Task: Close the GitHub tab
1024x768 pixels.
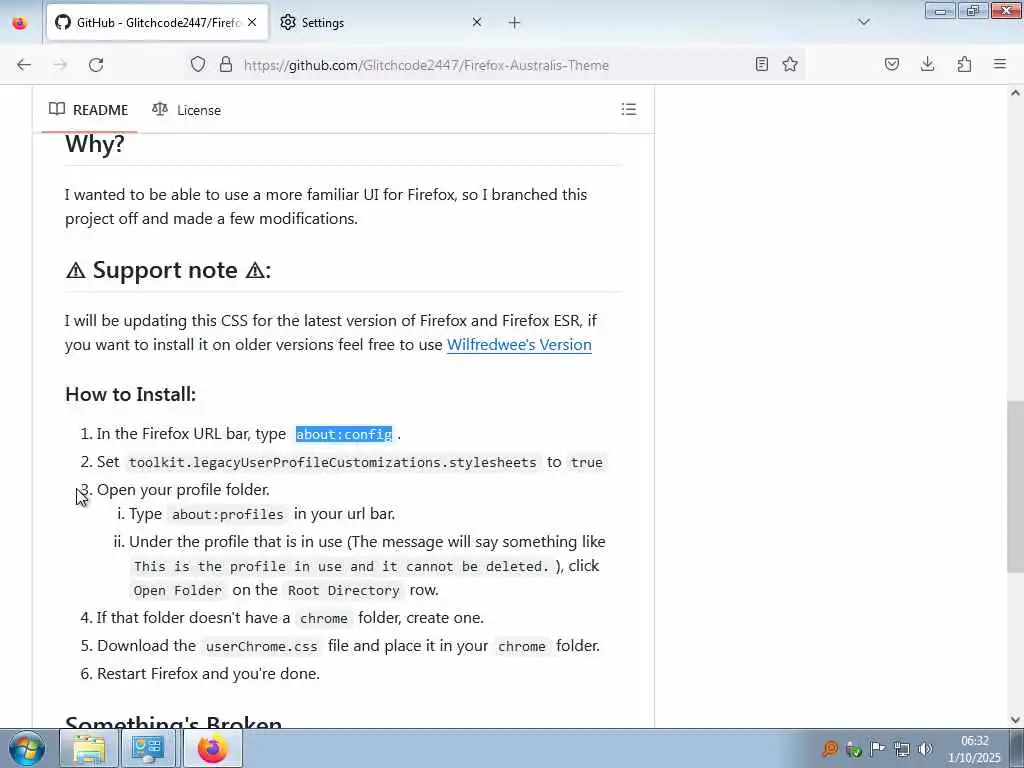Action: click(x=252, y=22)
